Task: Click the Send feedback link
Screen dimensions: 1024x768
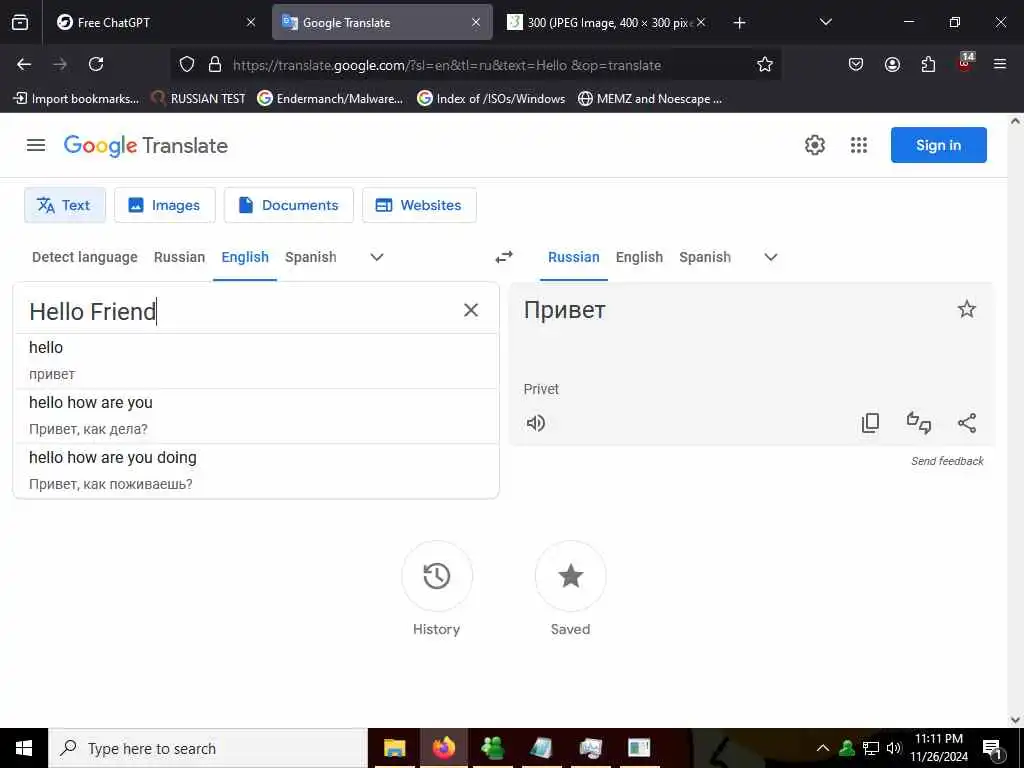Action: (x=947, y=461)
